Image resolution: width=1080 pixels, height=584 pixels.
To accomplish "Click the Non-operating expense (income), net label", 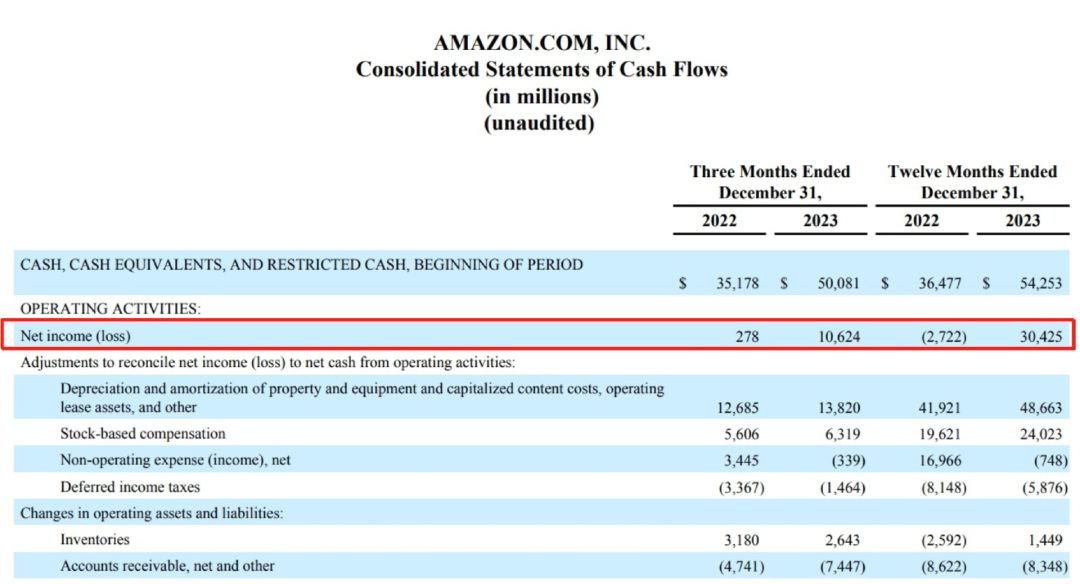I will 175,460.
